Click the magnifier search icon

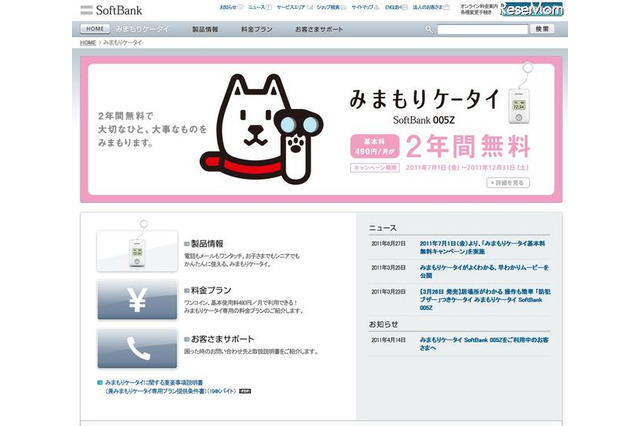429,29
